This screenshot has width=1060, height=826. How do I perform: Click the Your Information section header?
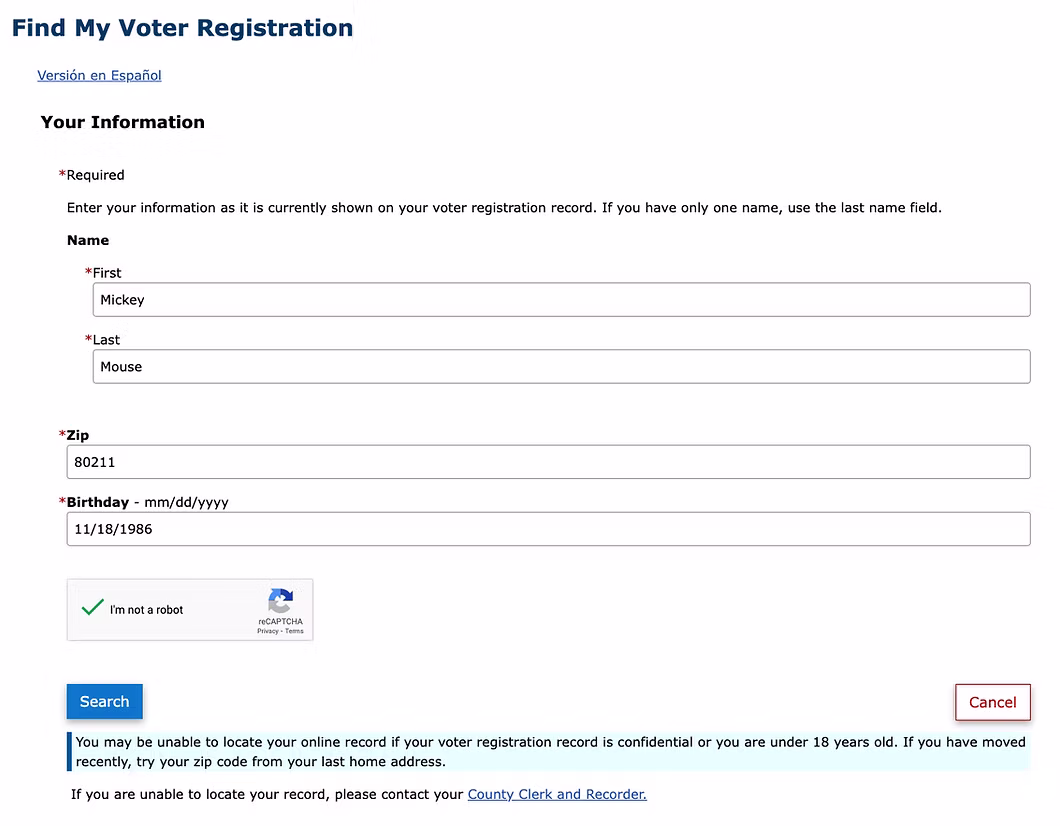pos(121,121)
